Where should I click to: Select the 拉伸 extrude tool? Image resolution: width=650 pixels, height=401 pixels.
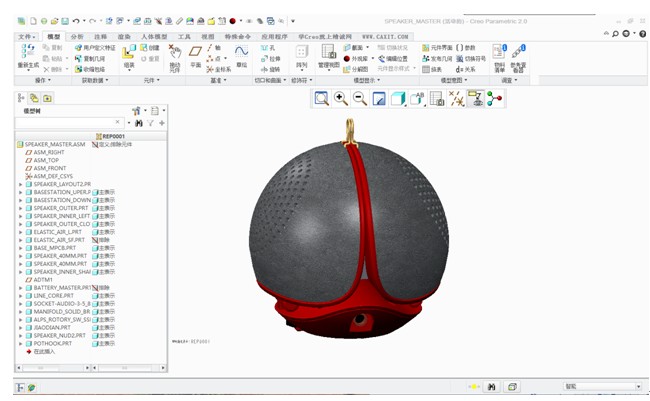click(x=270, y=59)
